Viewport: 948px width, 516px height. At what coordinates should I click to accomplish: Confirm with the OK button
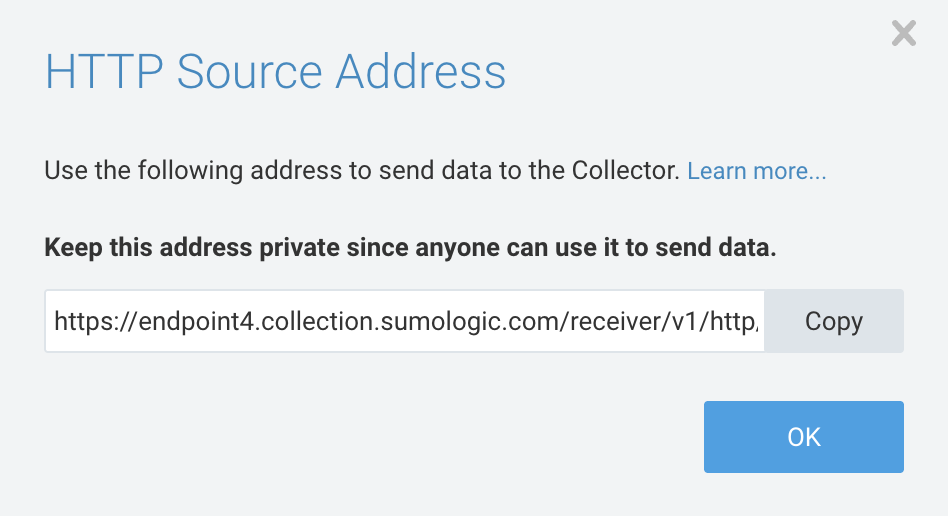pos(803,437)
